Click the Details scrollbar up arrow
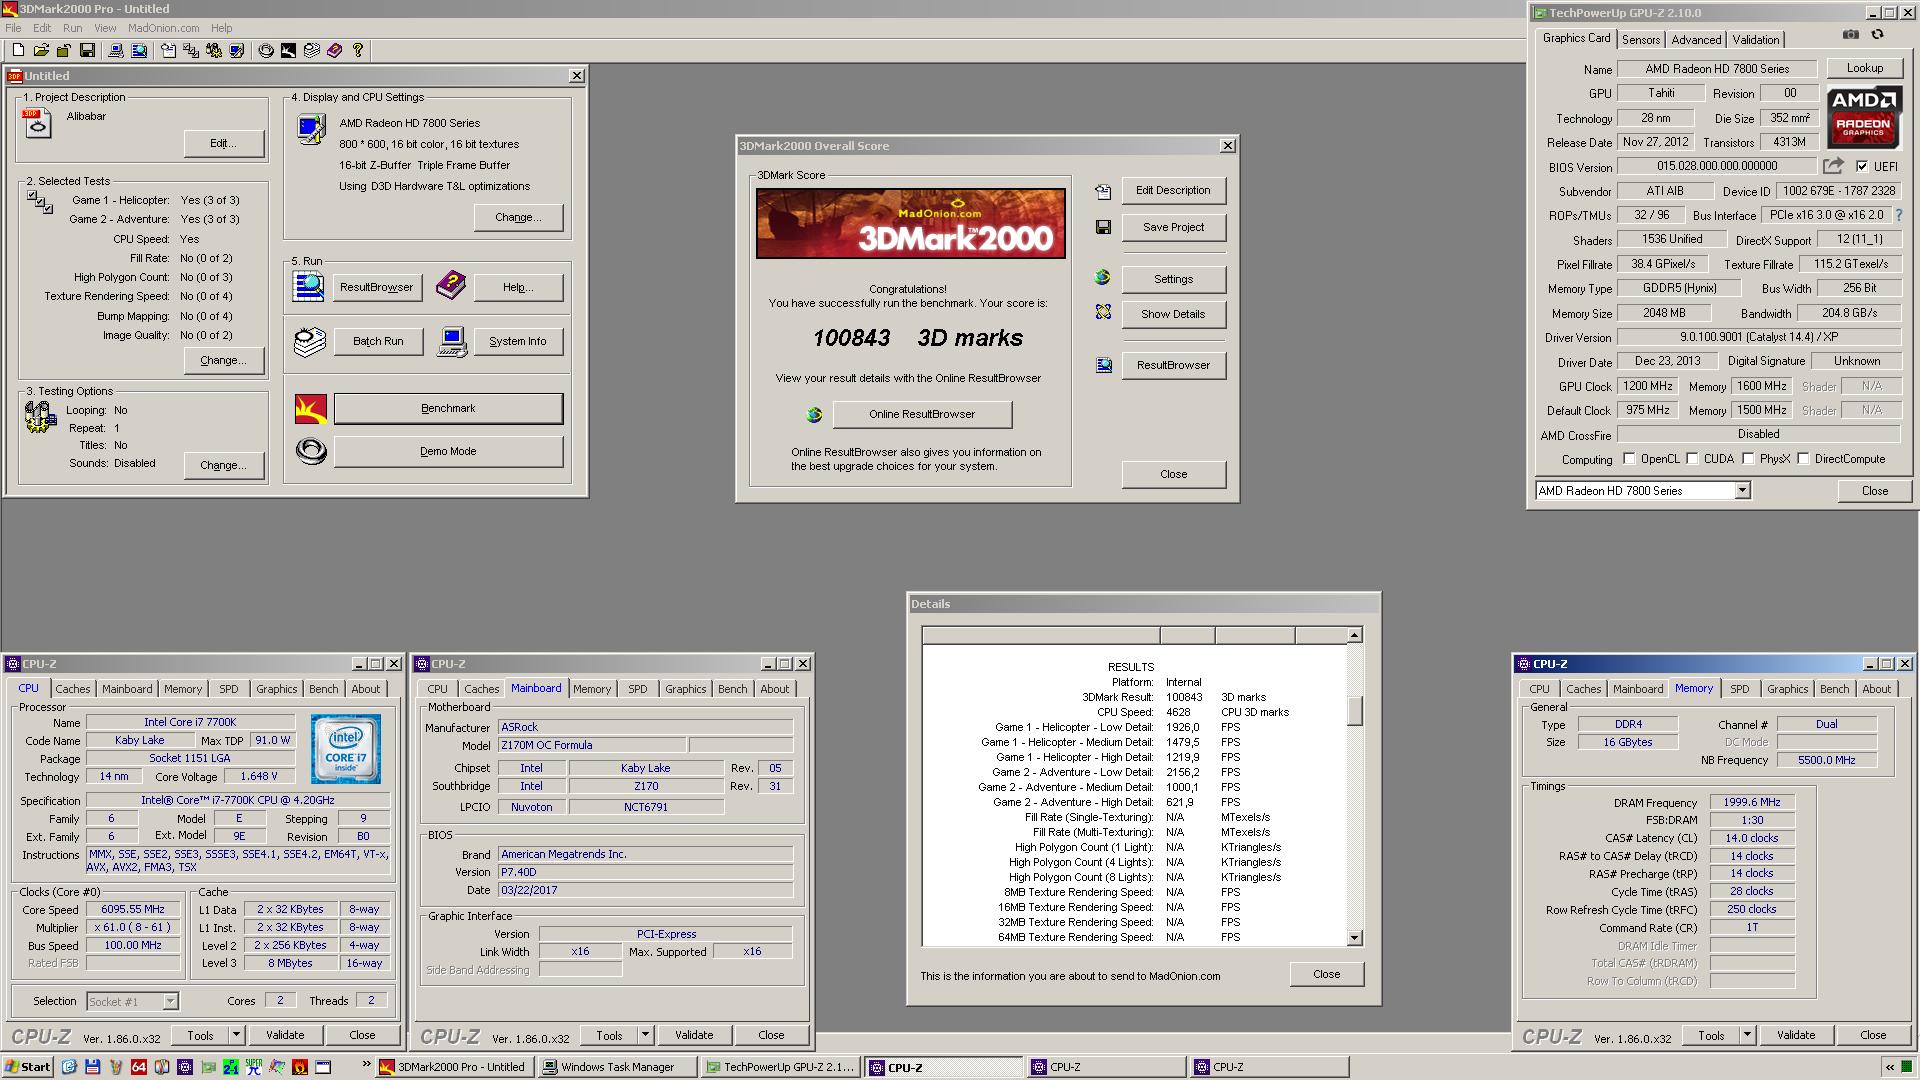The image size is (1920, 1080). pyautogui.click(x=1355, y=635)
